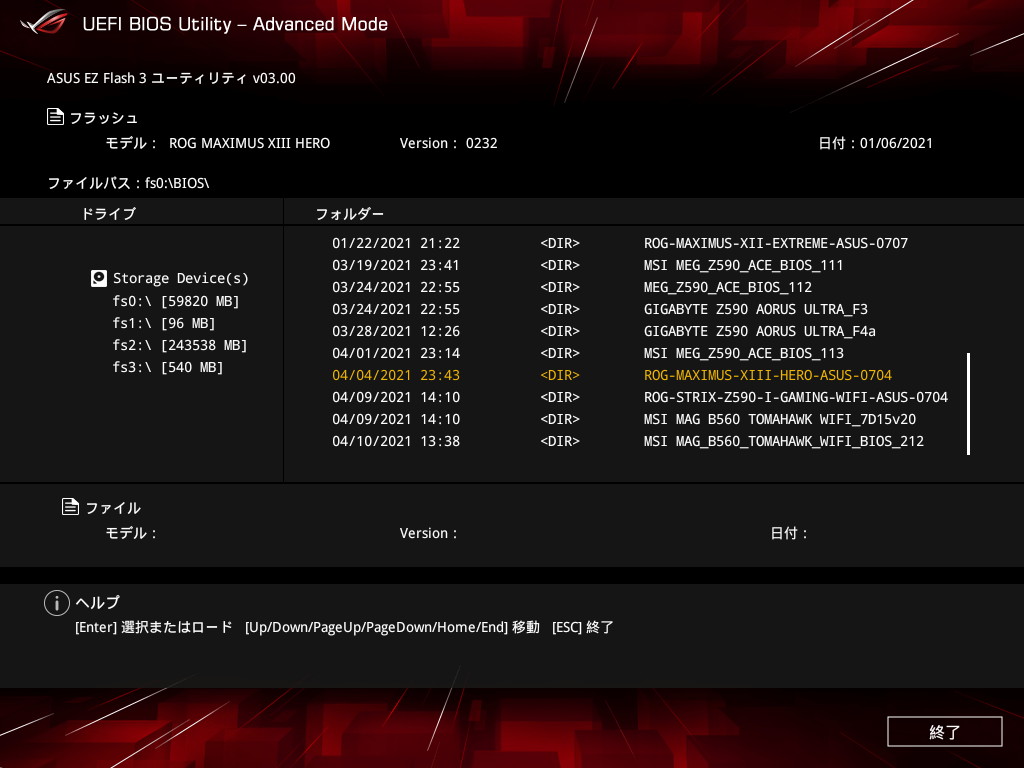Open folder GIGABYTE Z590 AORUS ULTRA_F4a
The width and height of the screenshot is (1024, 768).
tap(760, 332)
